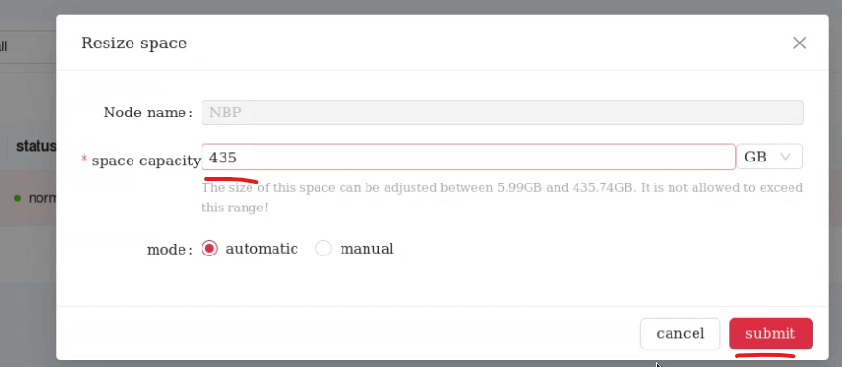Screen dimensions: 842x367
Task: Click the 'space capacity' field label
Action: (x=146, y=160)
